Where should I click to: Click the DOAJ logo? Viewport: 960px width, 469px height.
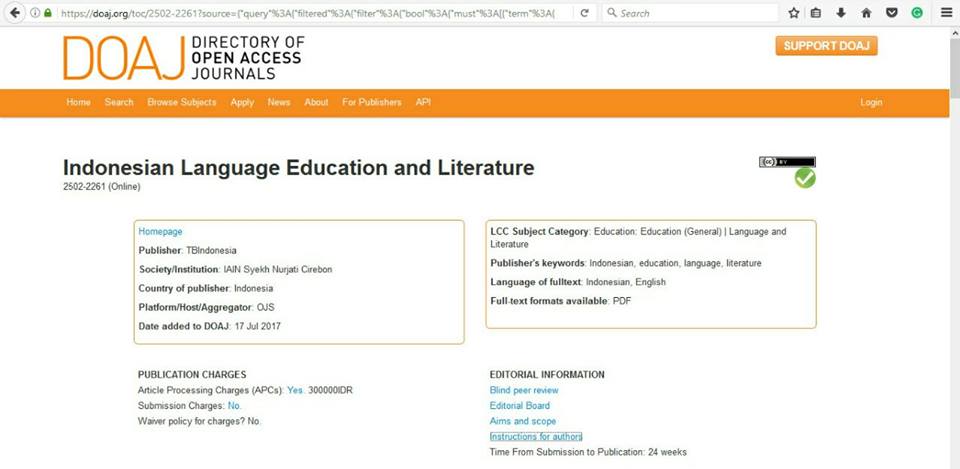(184, 58)
